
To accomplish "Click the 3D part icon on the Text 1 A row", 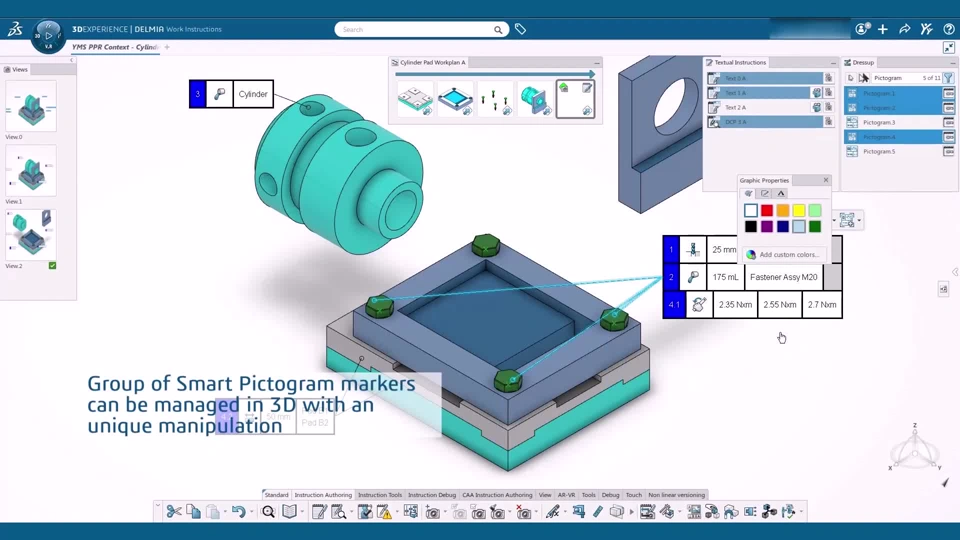I will pos(816,92).
